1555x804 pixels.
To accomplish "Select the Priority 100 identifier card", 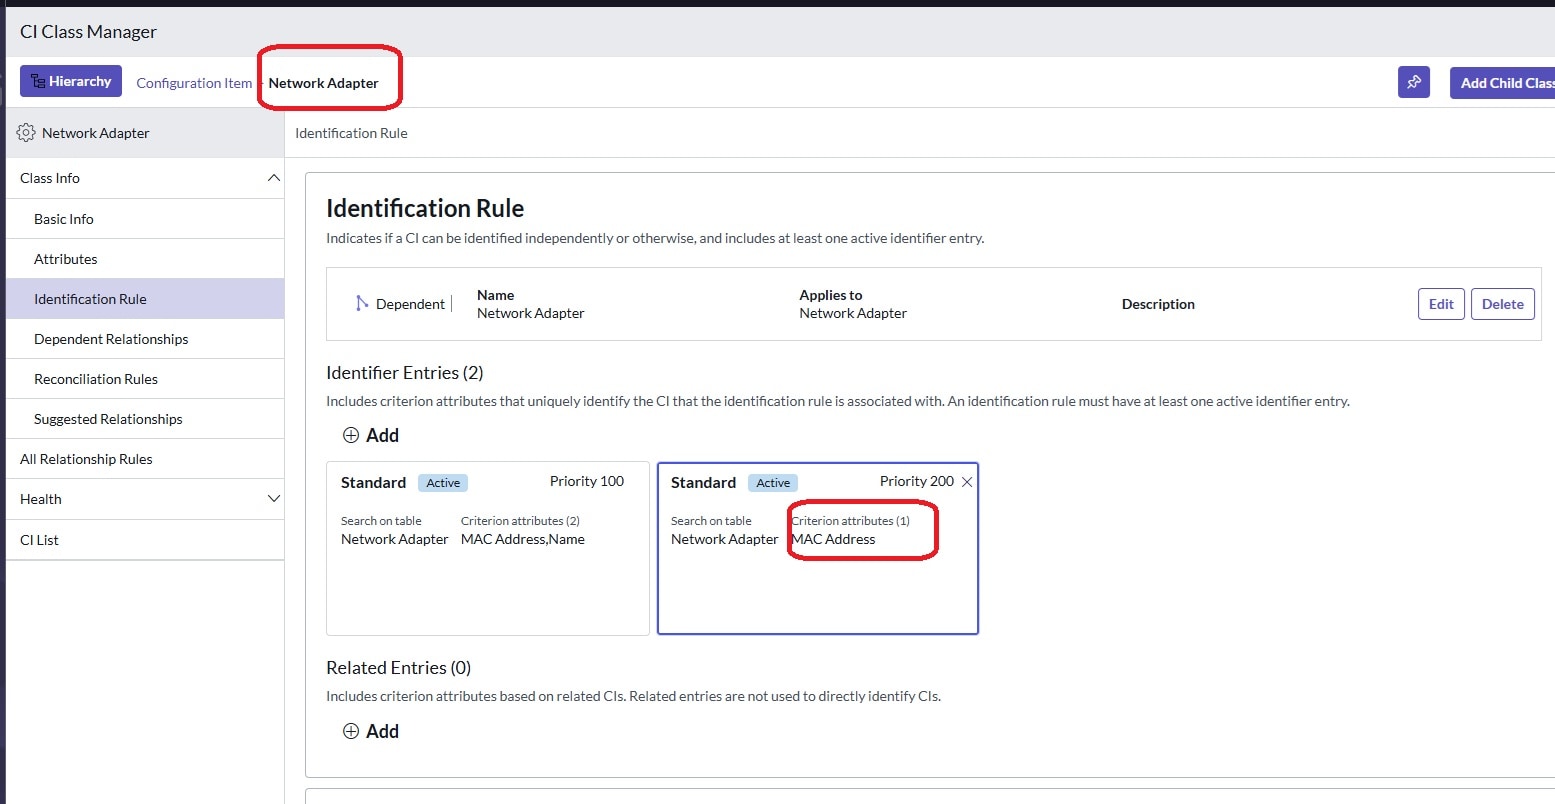I will [x=488, y=548].
